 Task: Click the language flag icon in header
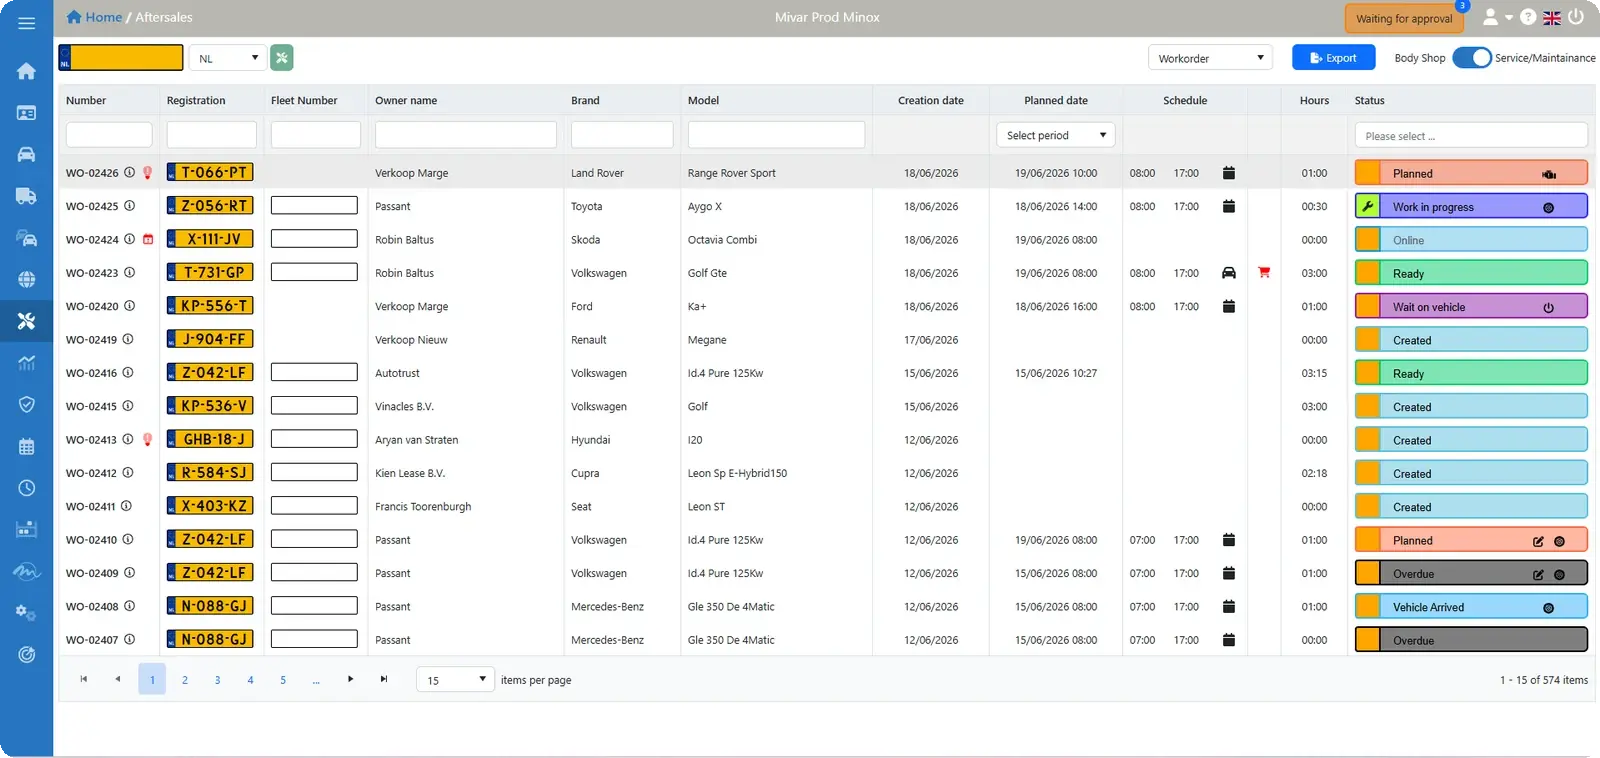tap(1552, 18)
